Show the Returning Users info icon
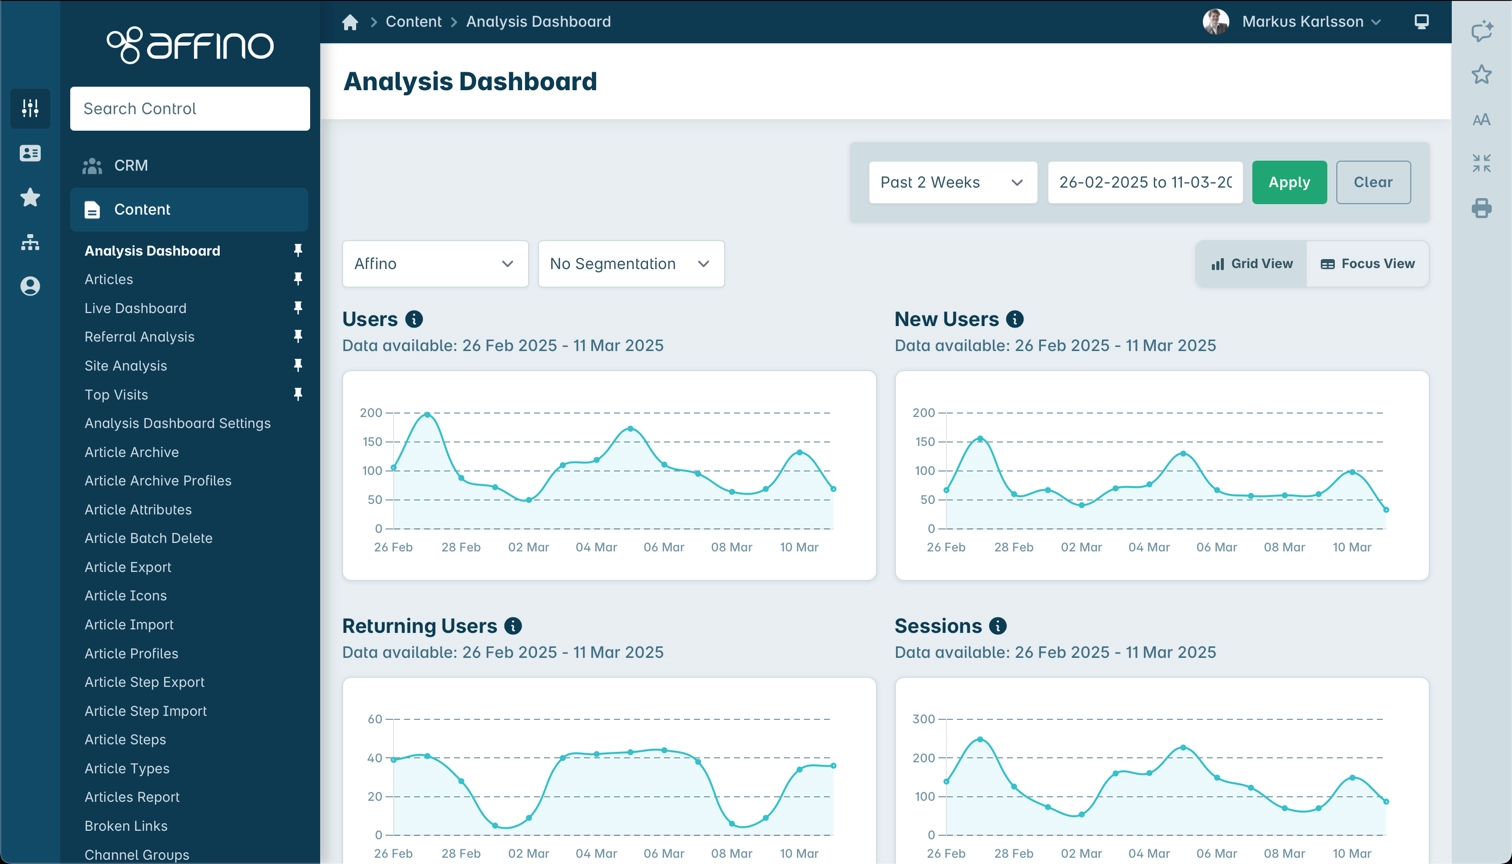Screen dimensions: 1512x864 (x=513, y=626)
